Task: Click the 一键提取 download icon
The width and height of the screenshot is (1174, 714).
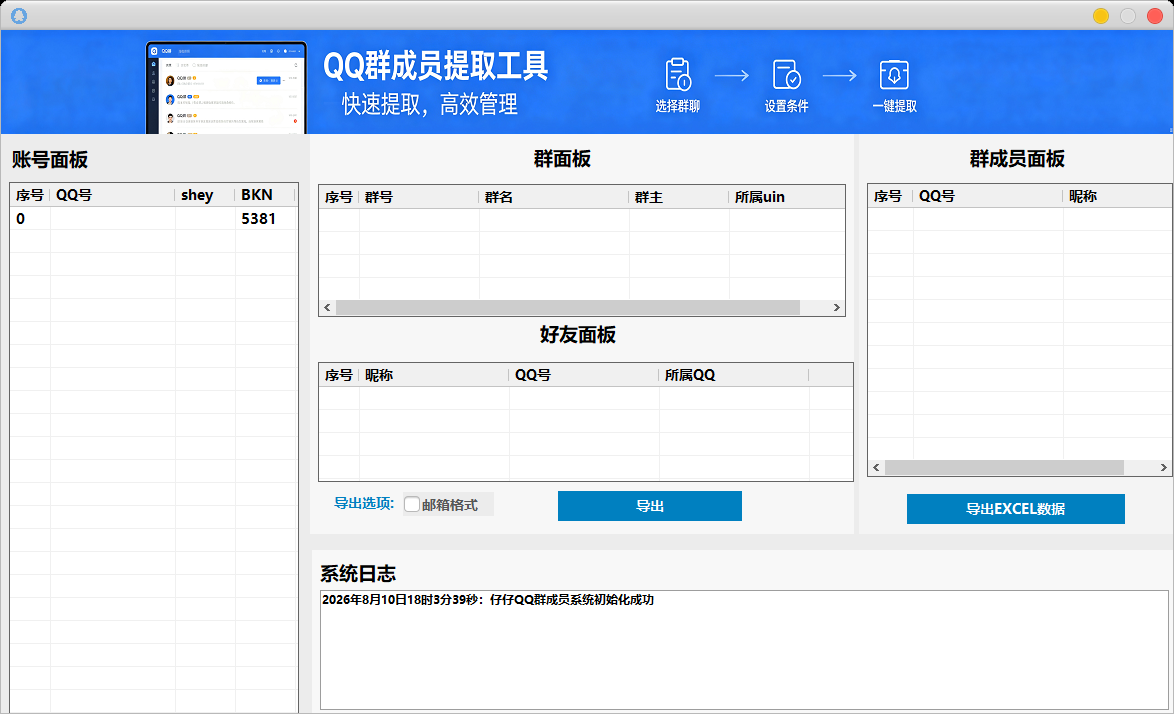Action: point(894,75)
